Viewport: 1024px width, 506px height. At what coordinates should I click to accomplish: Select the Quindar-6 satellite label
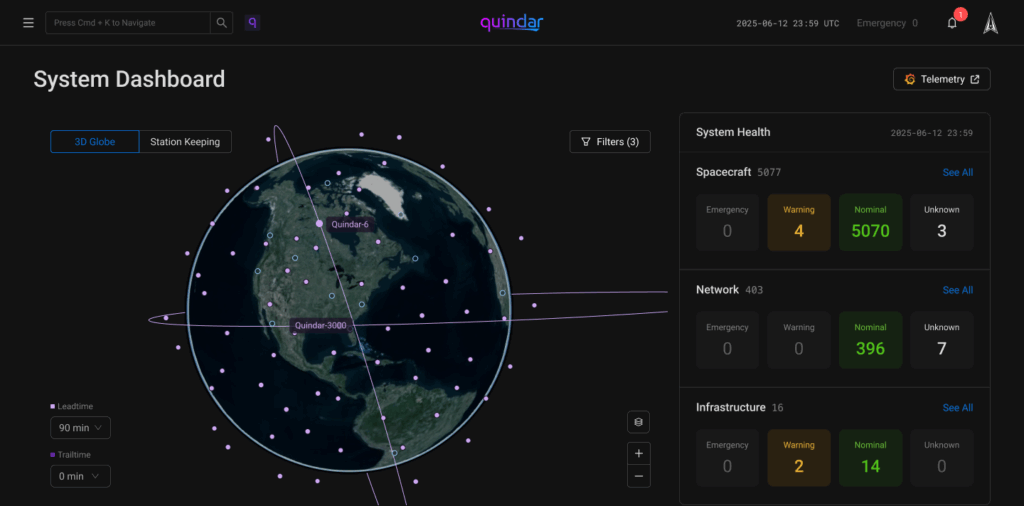350,225
